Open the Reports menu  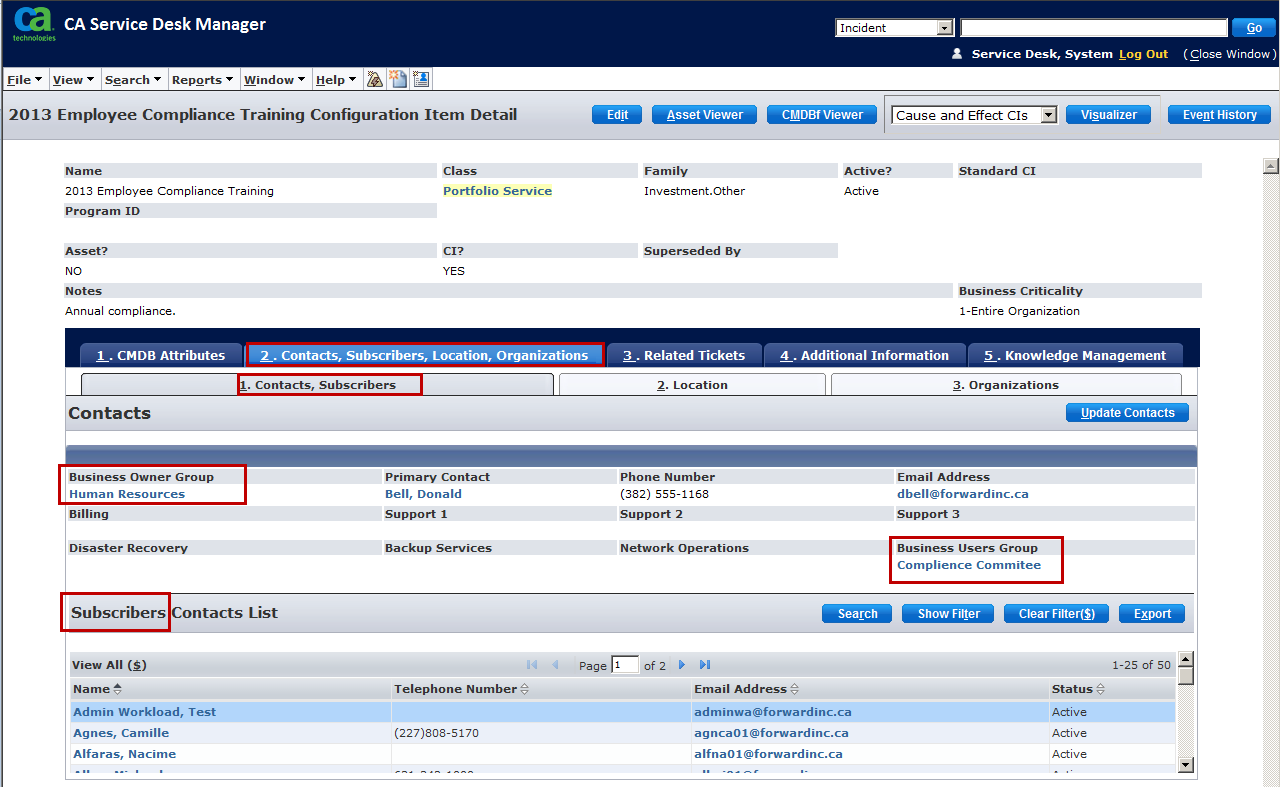[203, 80]
